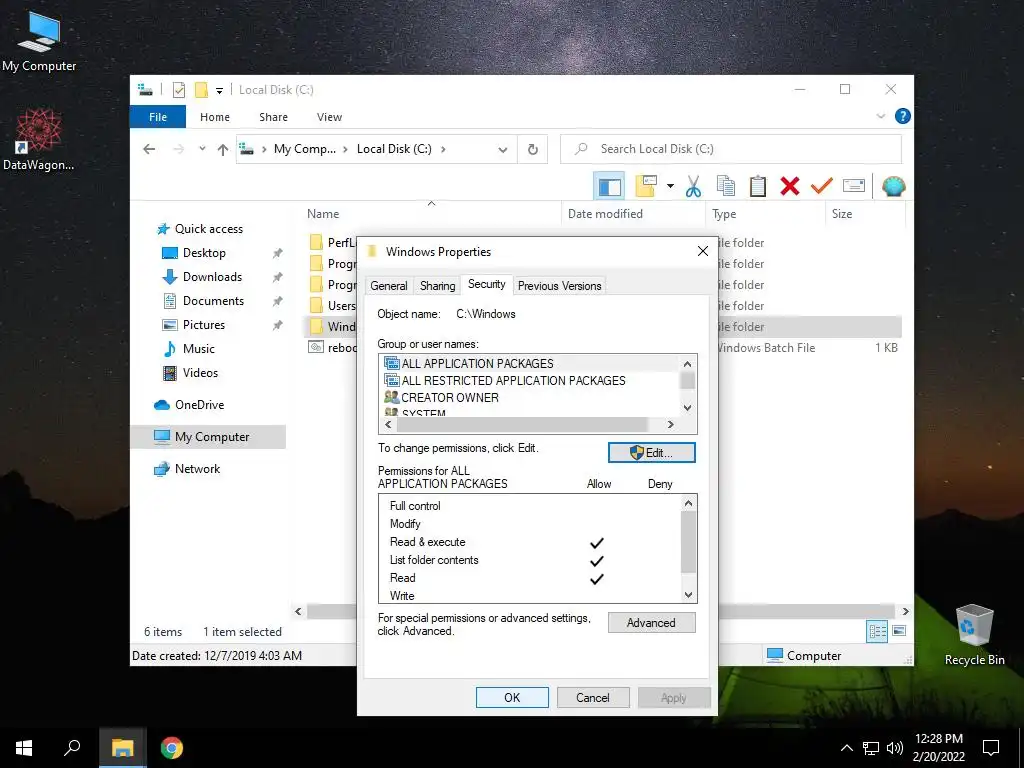Click the scissors Cut icon
Image resolution: width=1024 pixels, height=768 pixels.
coord(693,187)
